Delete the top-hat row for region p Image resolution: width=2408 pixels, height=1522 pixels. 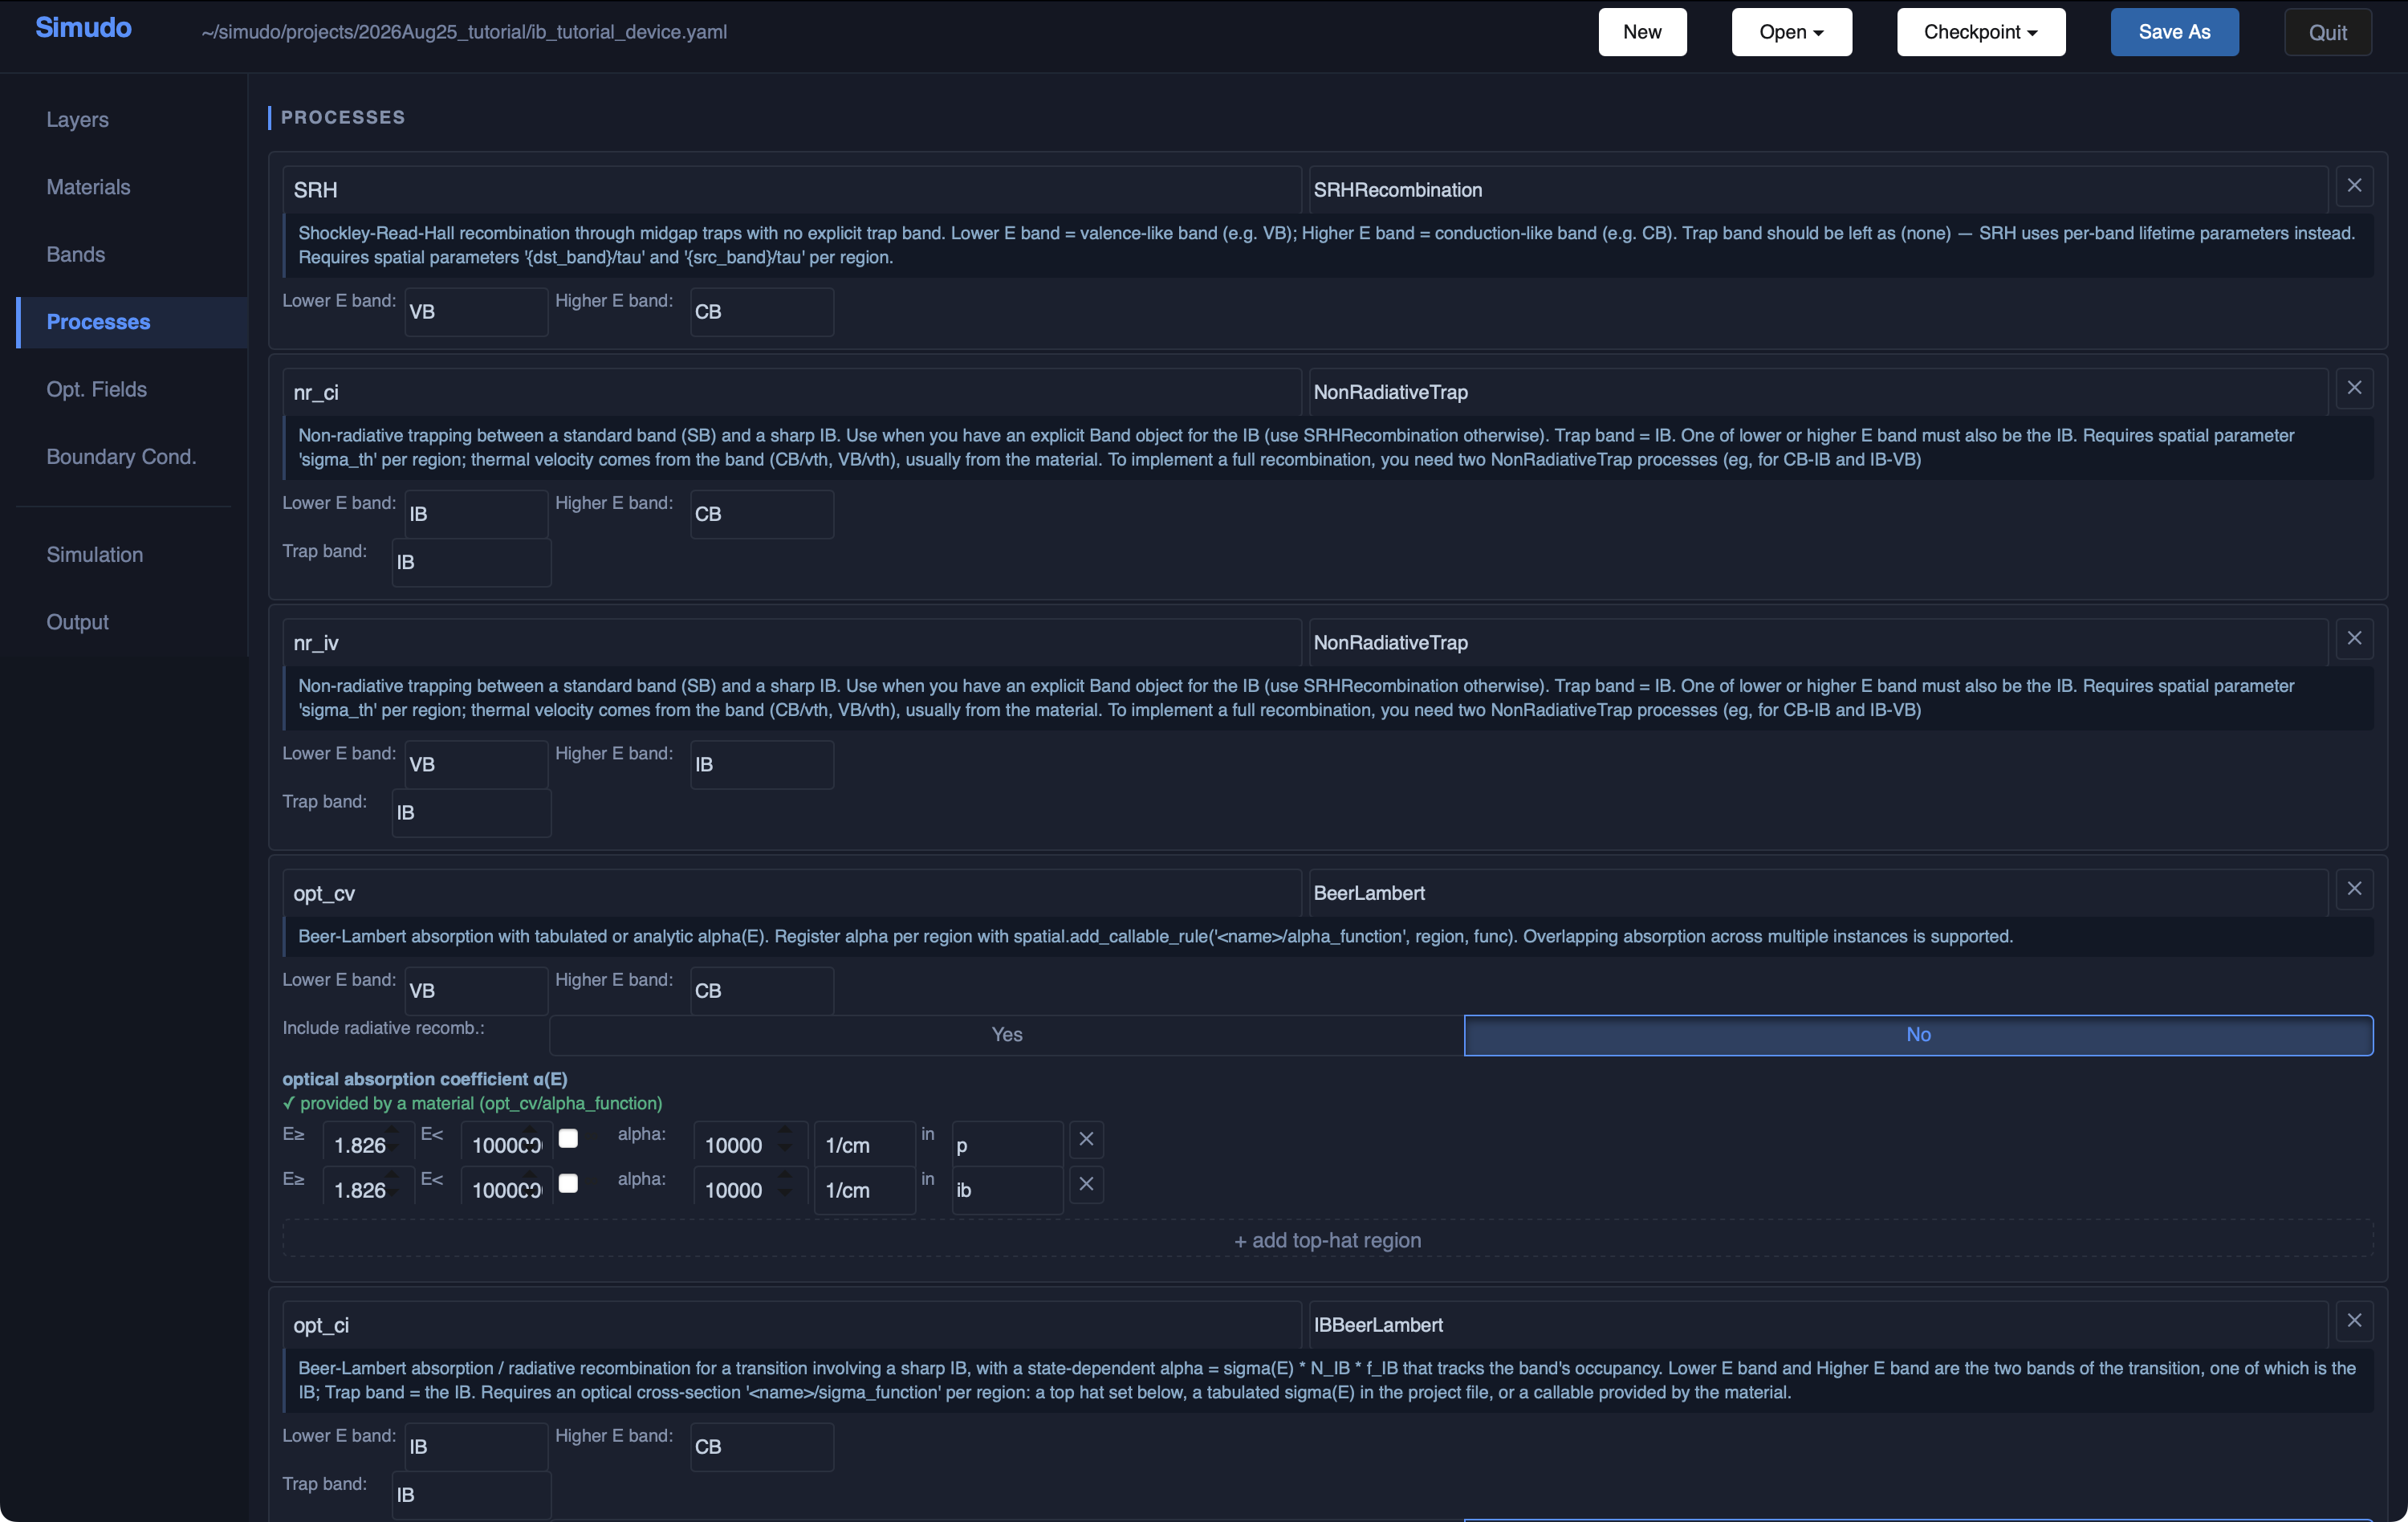click(x=1086, y=1139)
